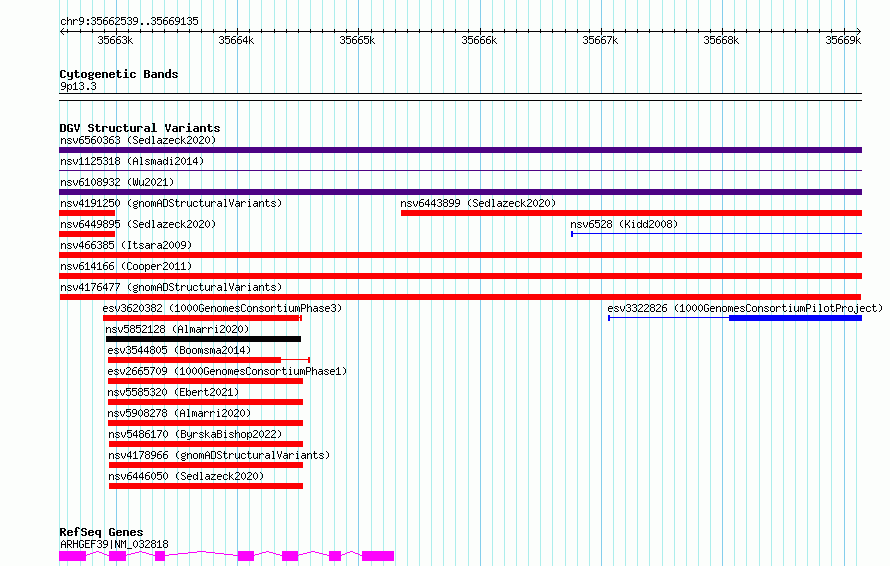
Task: Click the chr9:35662539..35669135 coordinates label
Action: (x=129, y=21)
